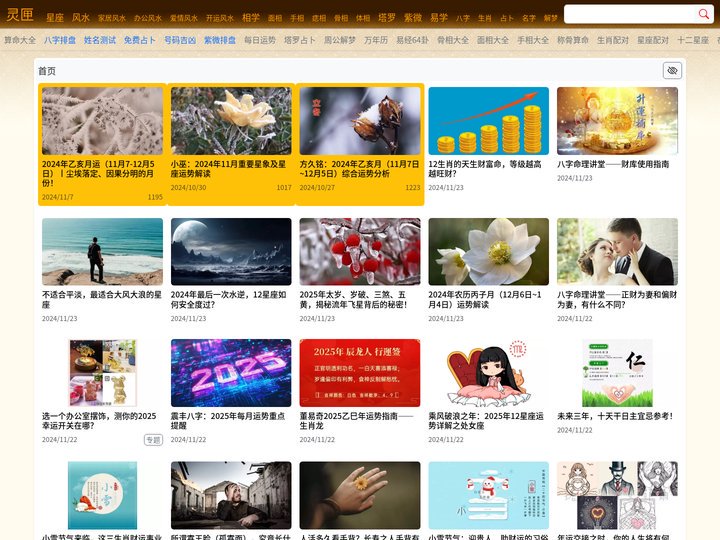Screen dimensions: 720x540
Task: Open 十二星座 link
Action: (693, 40)
